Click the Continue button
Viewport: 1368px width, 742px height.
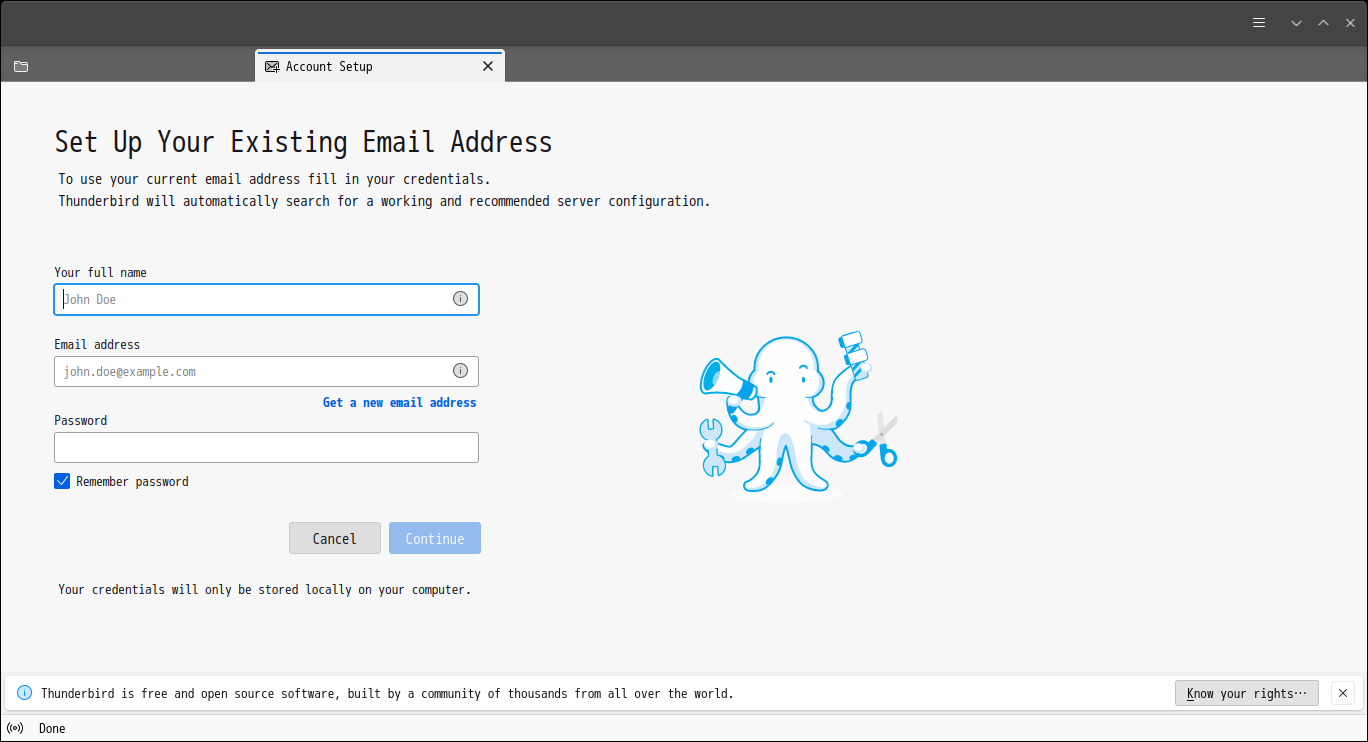point(434,538)
